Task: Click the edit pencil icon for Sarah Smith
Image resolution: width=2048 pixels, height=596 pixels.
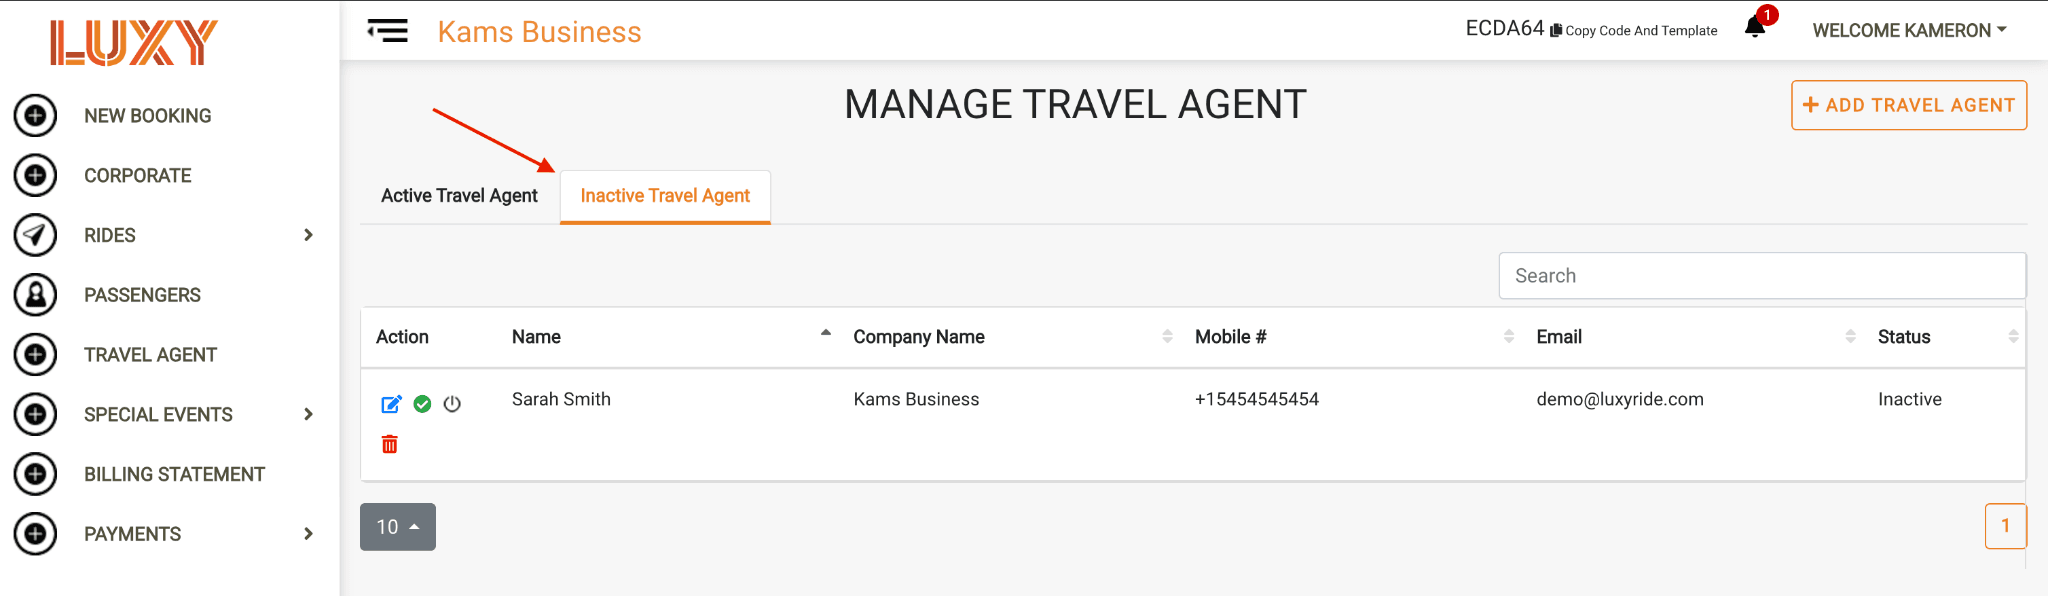Action: point(391,404)
